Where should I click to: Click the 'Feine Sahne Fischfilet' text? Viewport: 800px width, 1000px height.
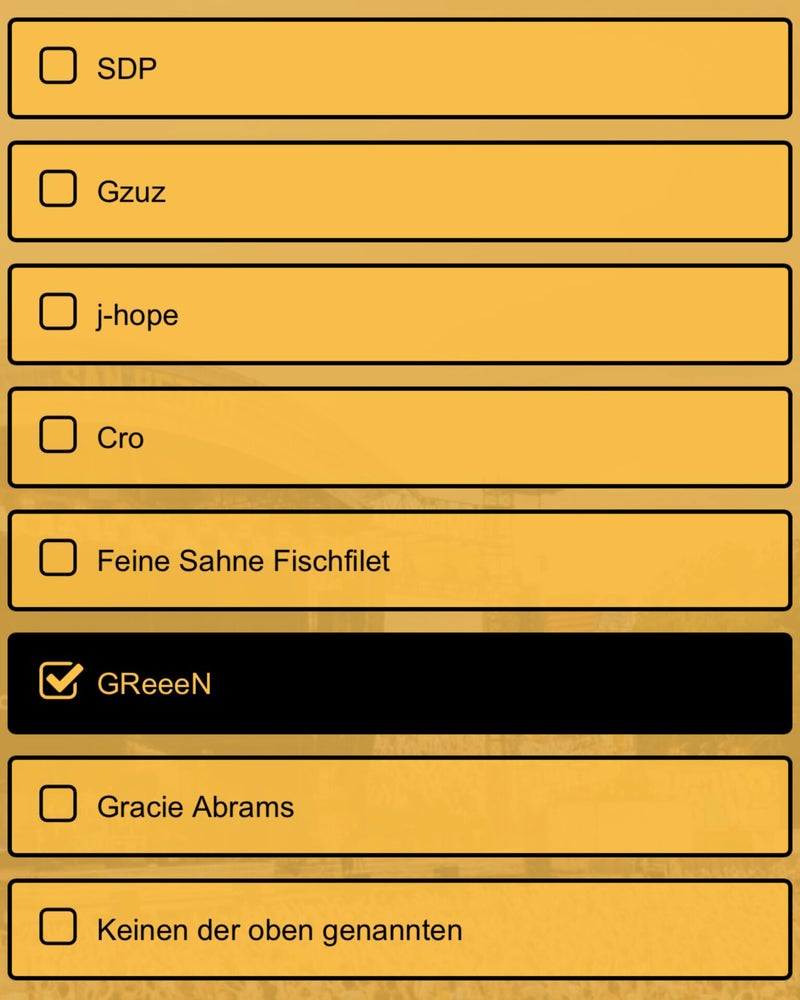pos(243,561)
